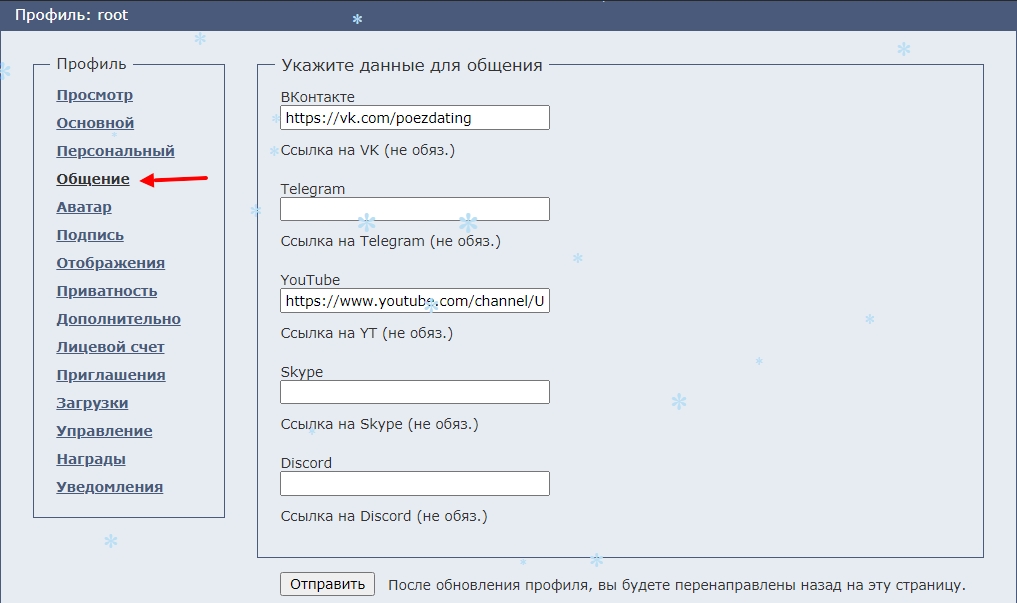Open the Аватар settings link

pyautogui.click(x=84, y=207)
